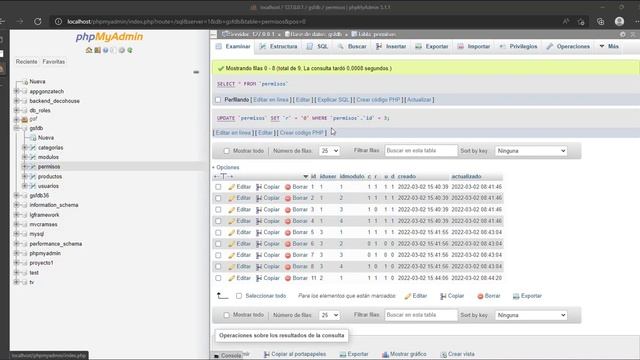Reload the browser page

(38, 21)
